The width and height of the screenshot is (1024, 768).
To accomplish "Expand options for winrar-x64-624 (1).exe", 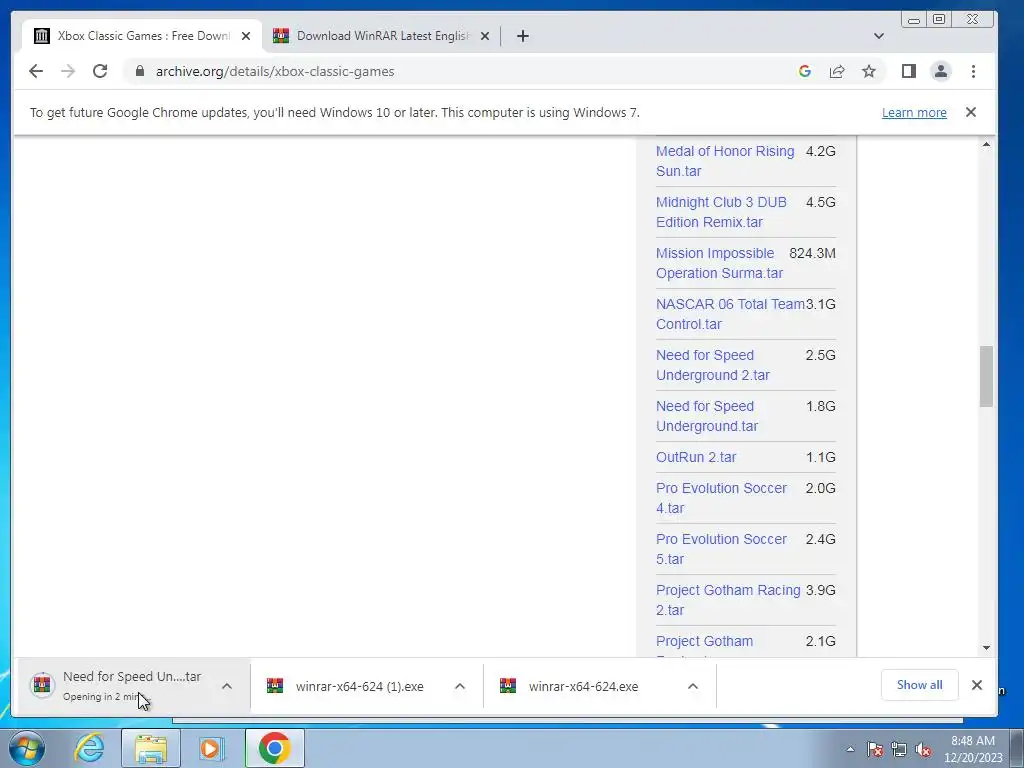I will click(x=460, y=686).
